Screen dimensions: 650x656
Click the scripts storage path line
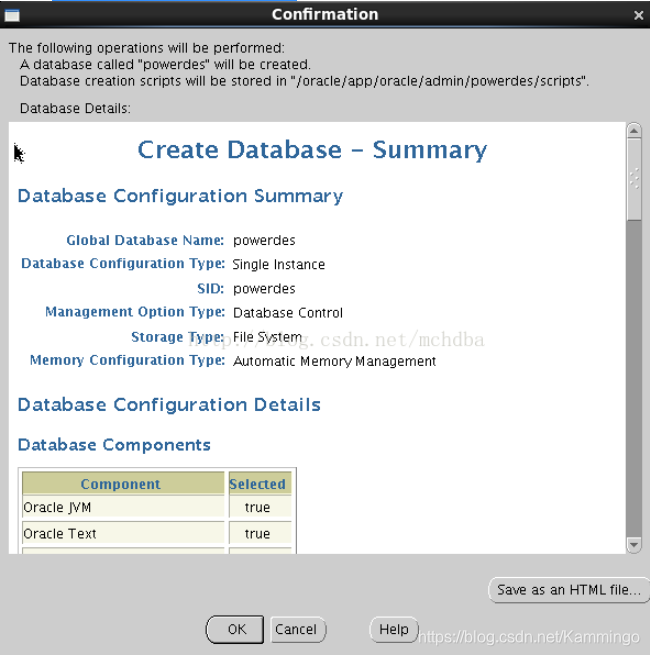tap(304, 81)
